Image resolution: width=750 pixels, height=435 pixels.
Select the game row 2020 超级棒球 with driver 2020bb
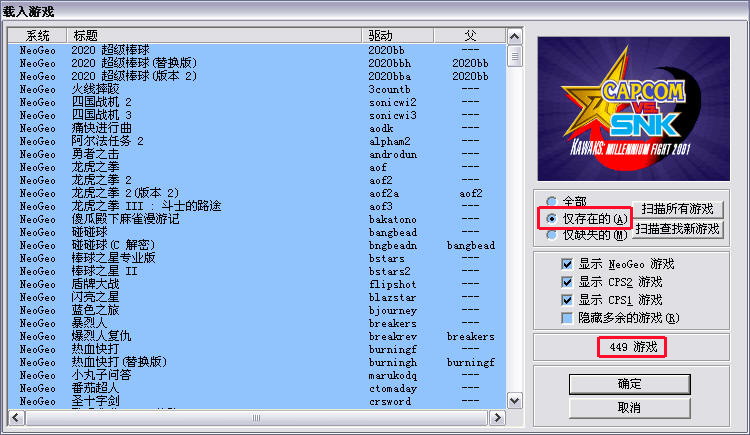pos(257,50)
